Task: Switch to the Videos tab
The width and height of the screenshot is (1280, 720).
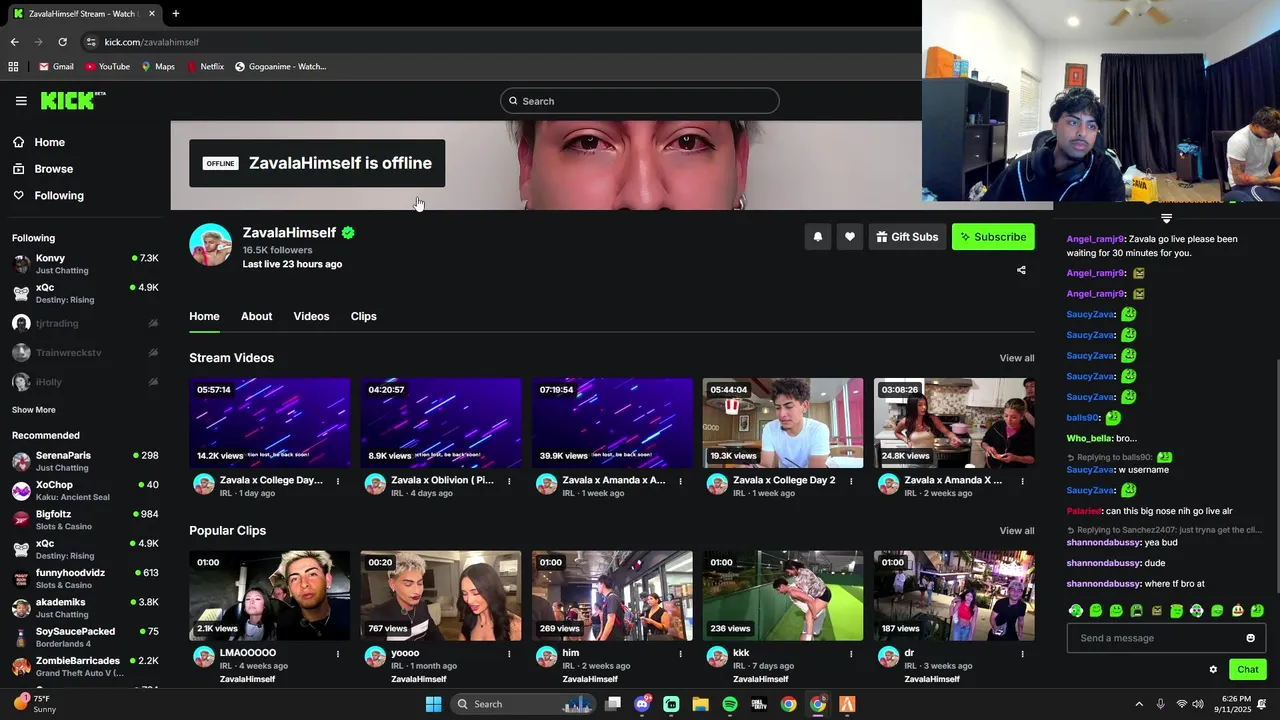Action: pos(311,316)
